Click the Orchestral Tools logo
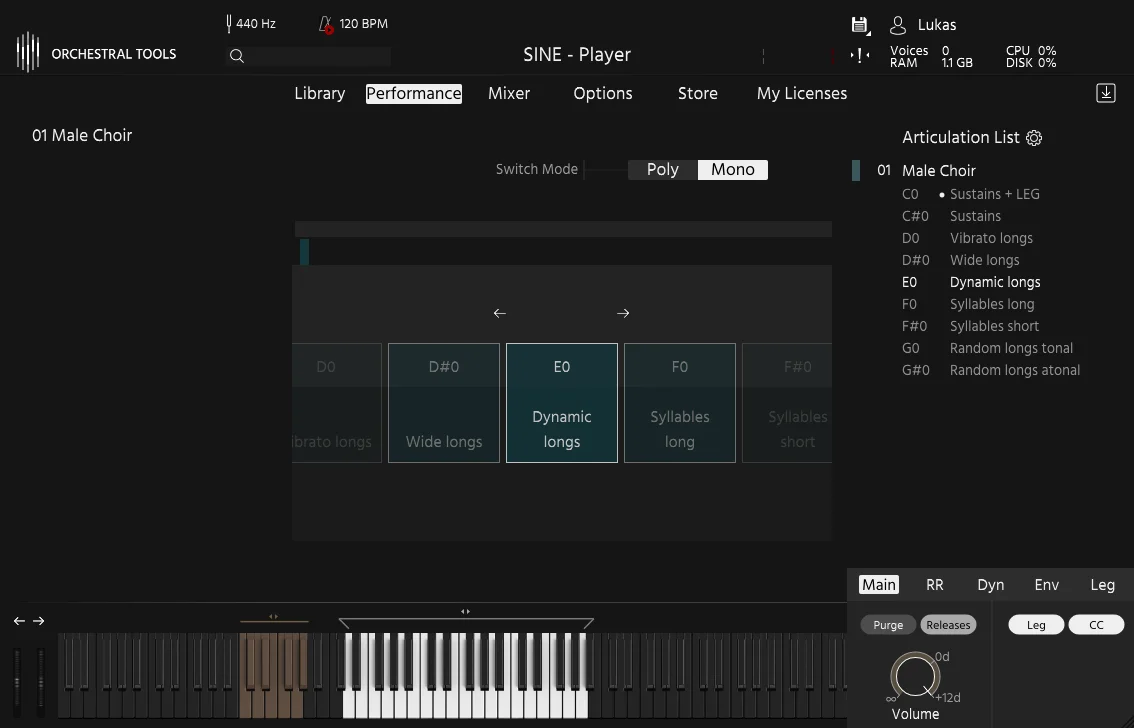The image size is (1134, 728). coord(27,53)
